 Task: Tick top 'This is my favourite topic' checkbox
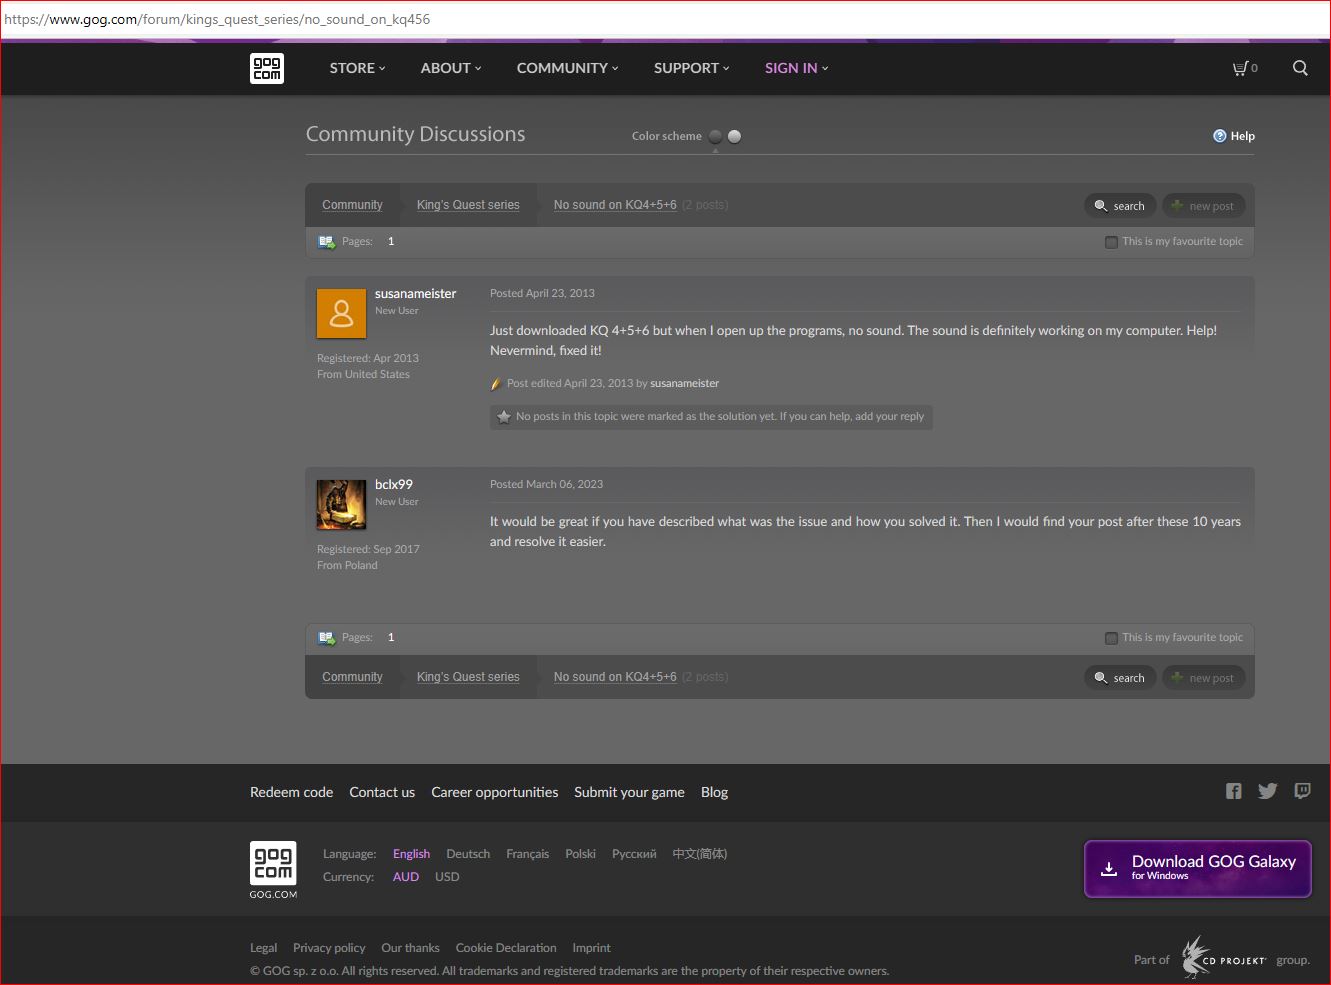pyautogui.click(x=1111, y=242)
